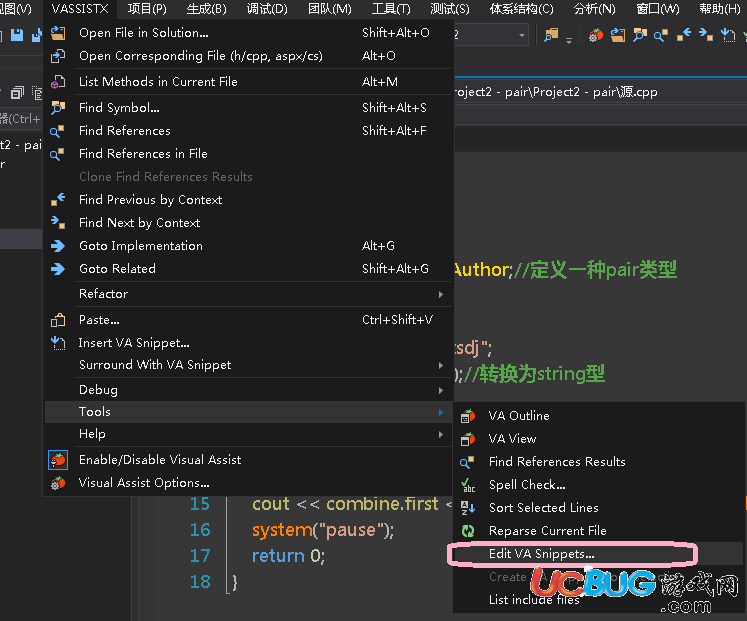
Task: Click the return 0 statement on line 17
Action: click(288, 556)
